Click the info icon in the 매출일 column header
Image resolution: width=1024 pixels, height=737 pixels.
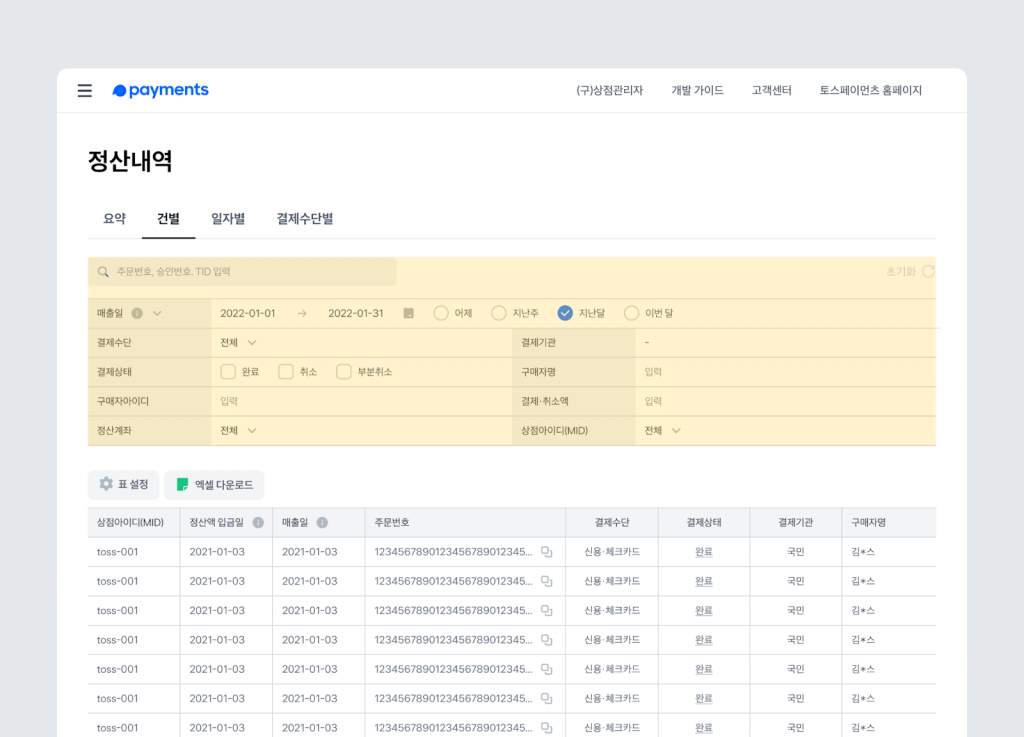click(323, 522)
